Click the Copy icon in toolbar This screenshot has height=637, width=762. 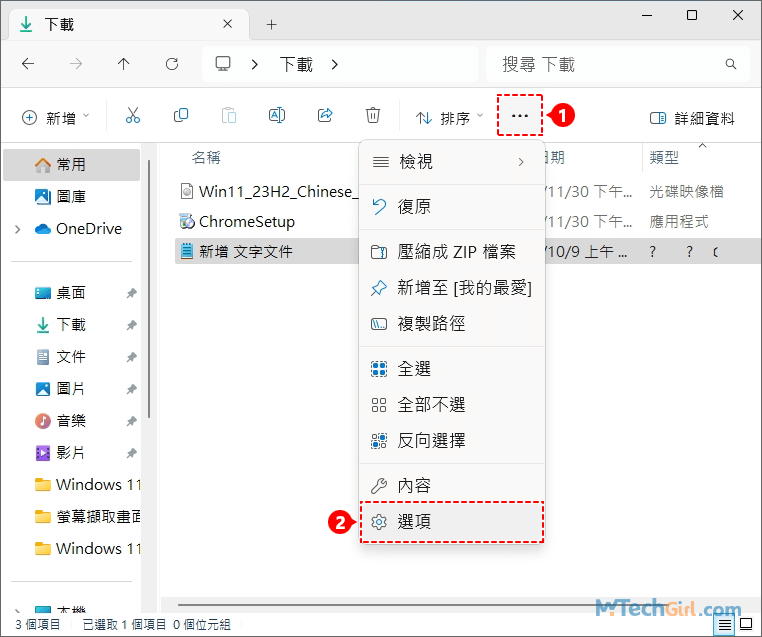pos(181,117)
